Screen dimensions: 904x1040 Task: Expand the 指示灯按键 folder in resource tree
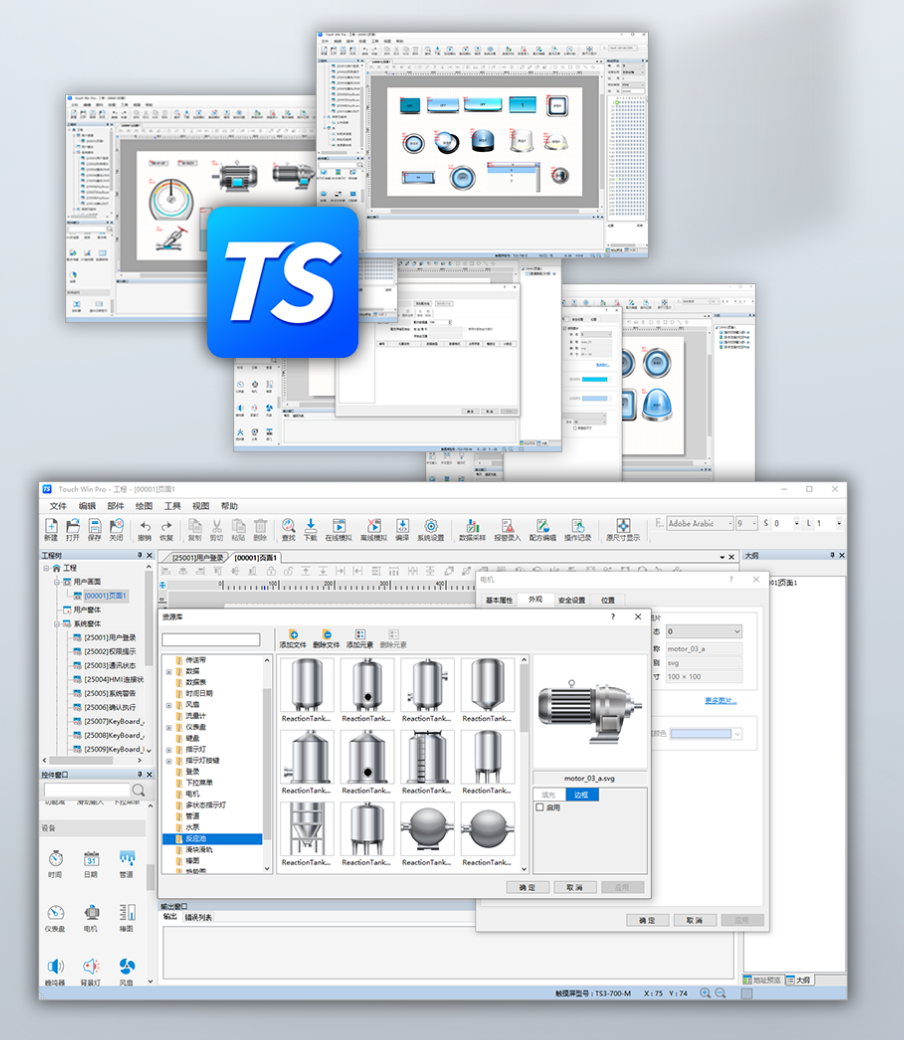[168, 760]
